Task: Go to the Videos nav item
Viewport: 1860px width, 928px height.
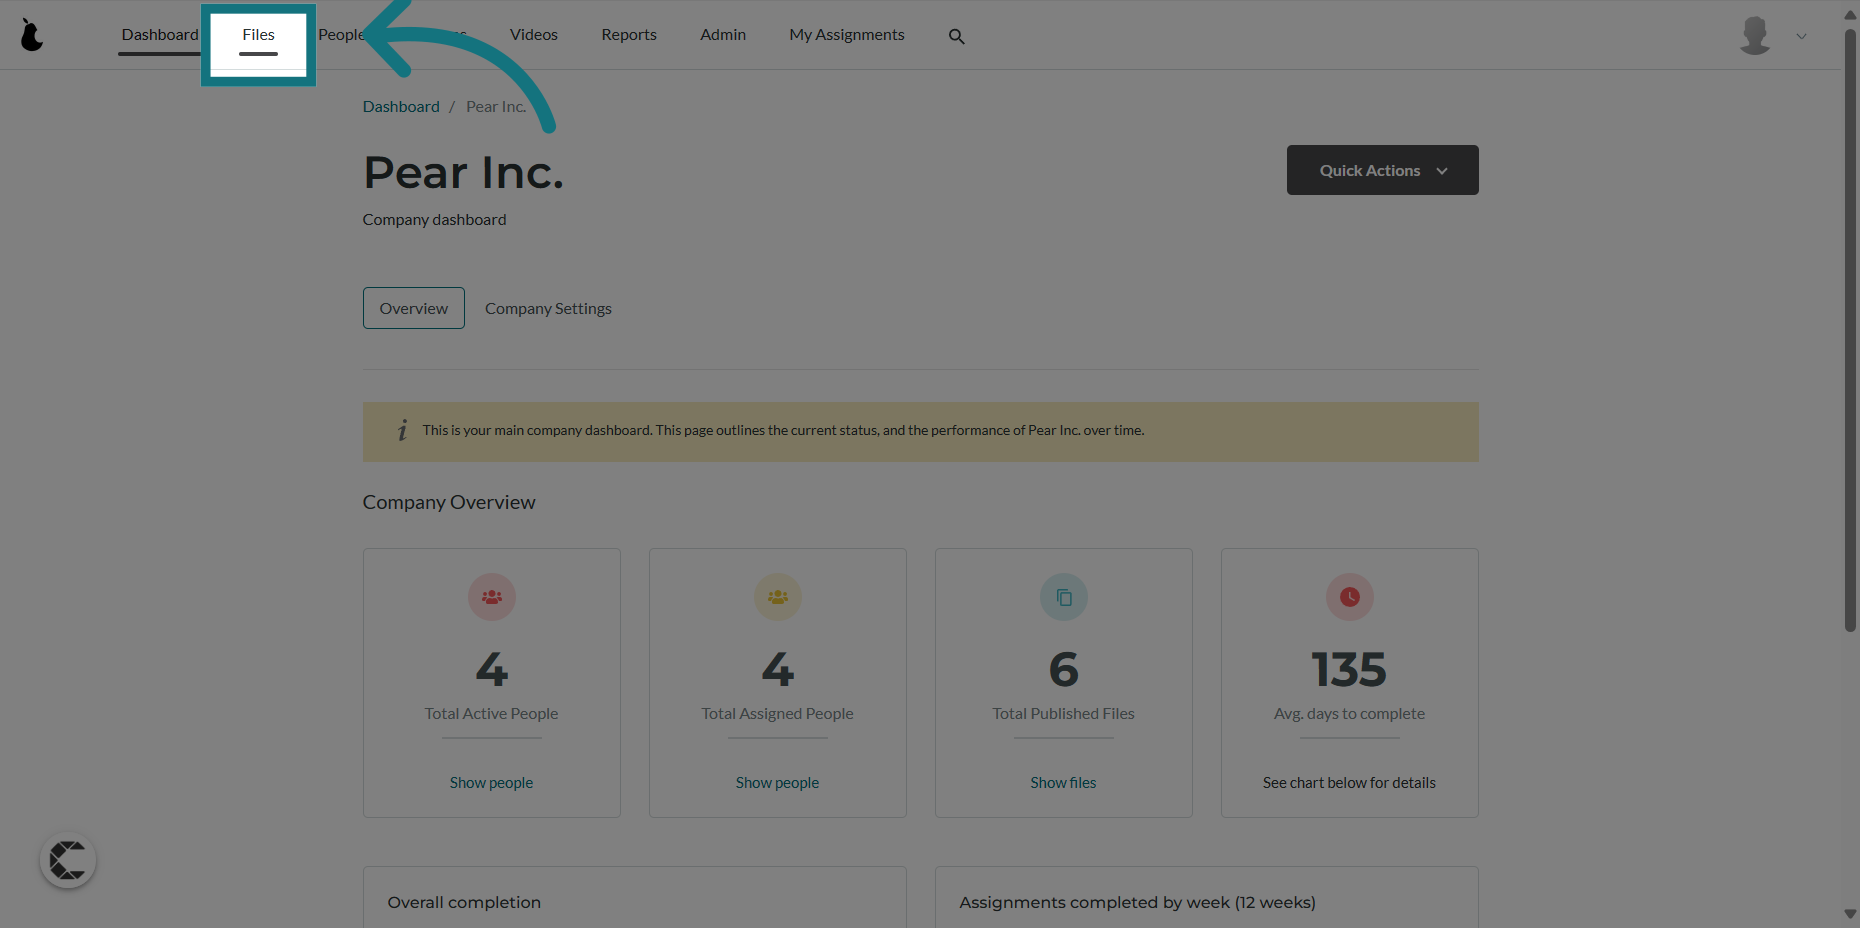Action: (x=534, y=35)
